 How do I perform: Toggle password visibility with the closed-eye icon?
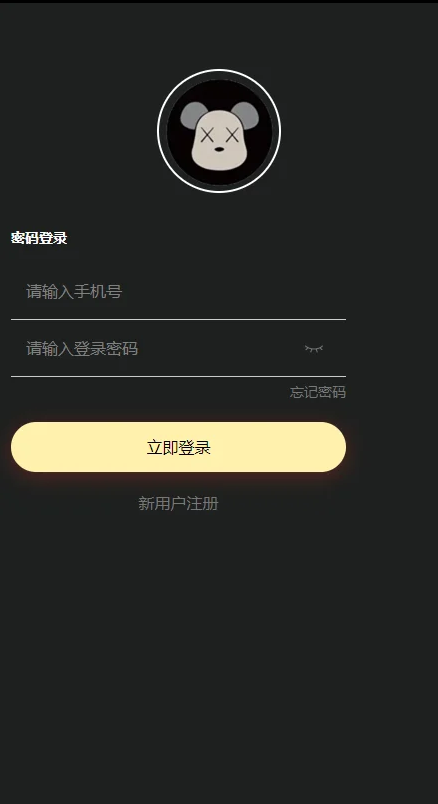click(x=314, y=349)
